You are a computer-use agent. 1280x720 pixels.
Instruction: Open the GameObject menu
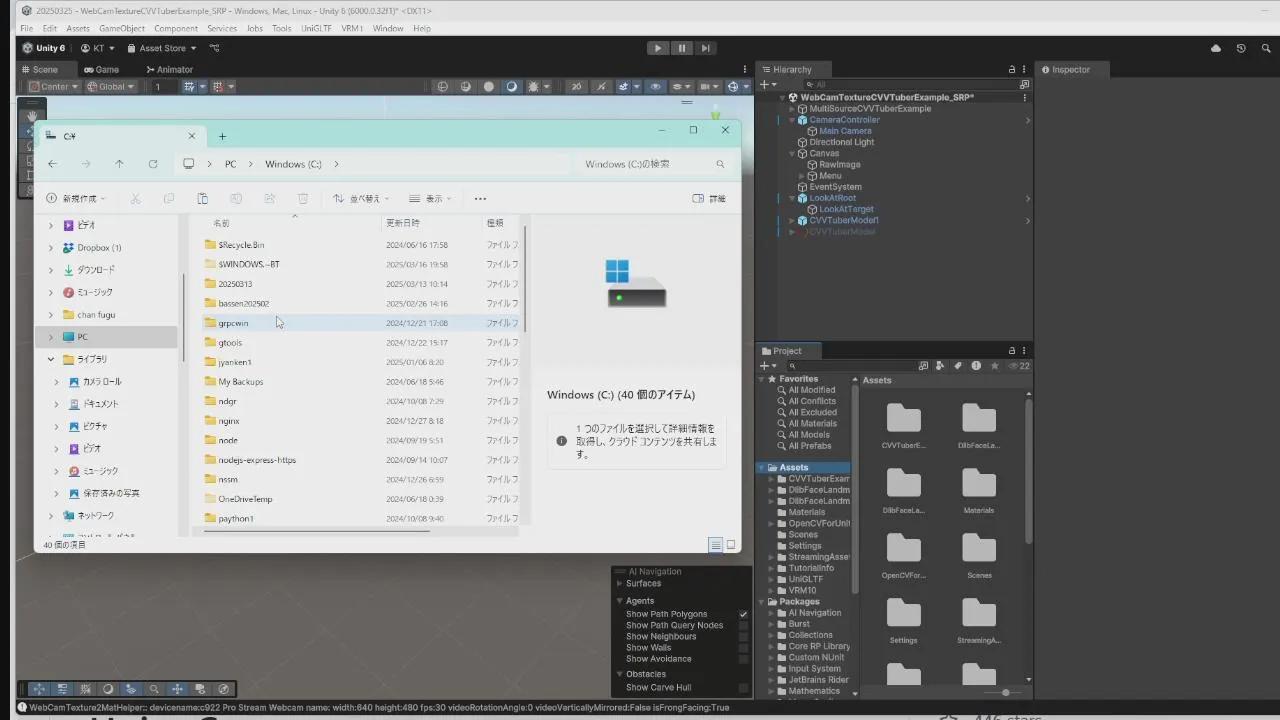121,29
